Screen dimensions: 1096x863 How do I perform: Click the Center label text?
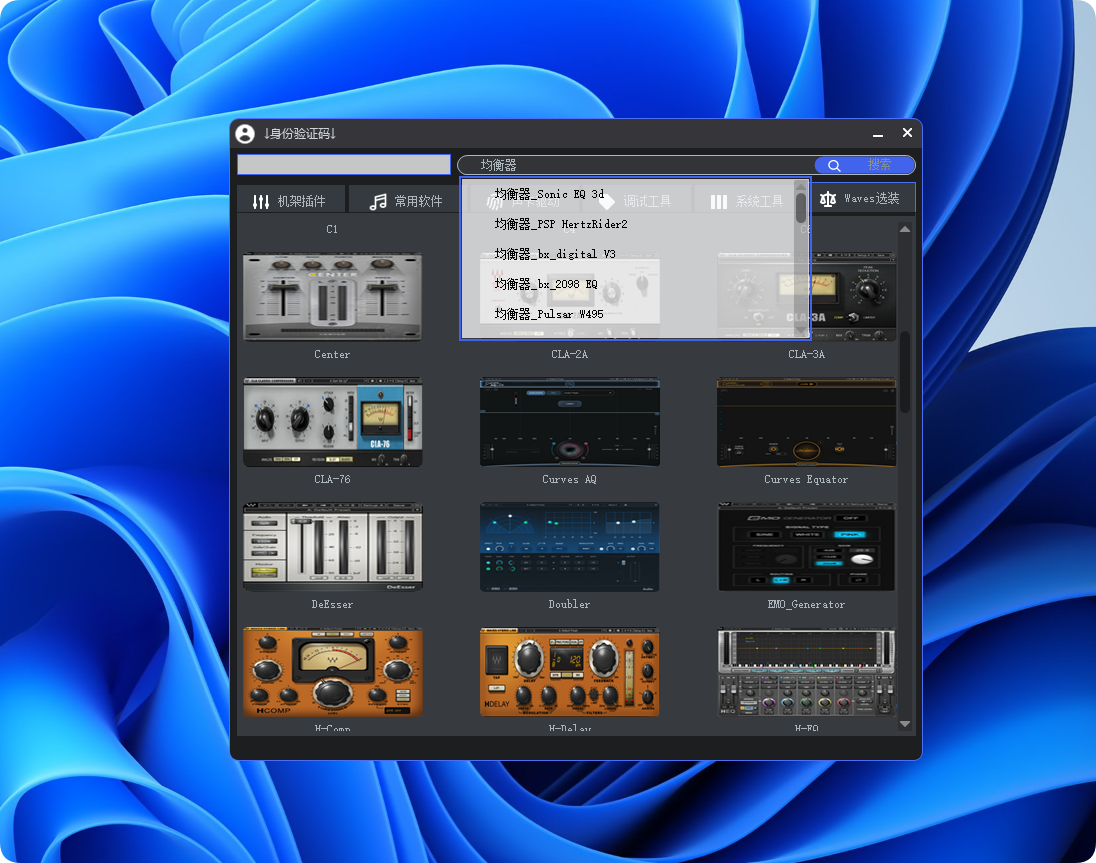(x=332, y=354)
